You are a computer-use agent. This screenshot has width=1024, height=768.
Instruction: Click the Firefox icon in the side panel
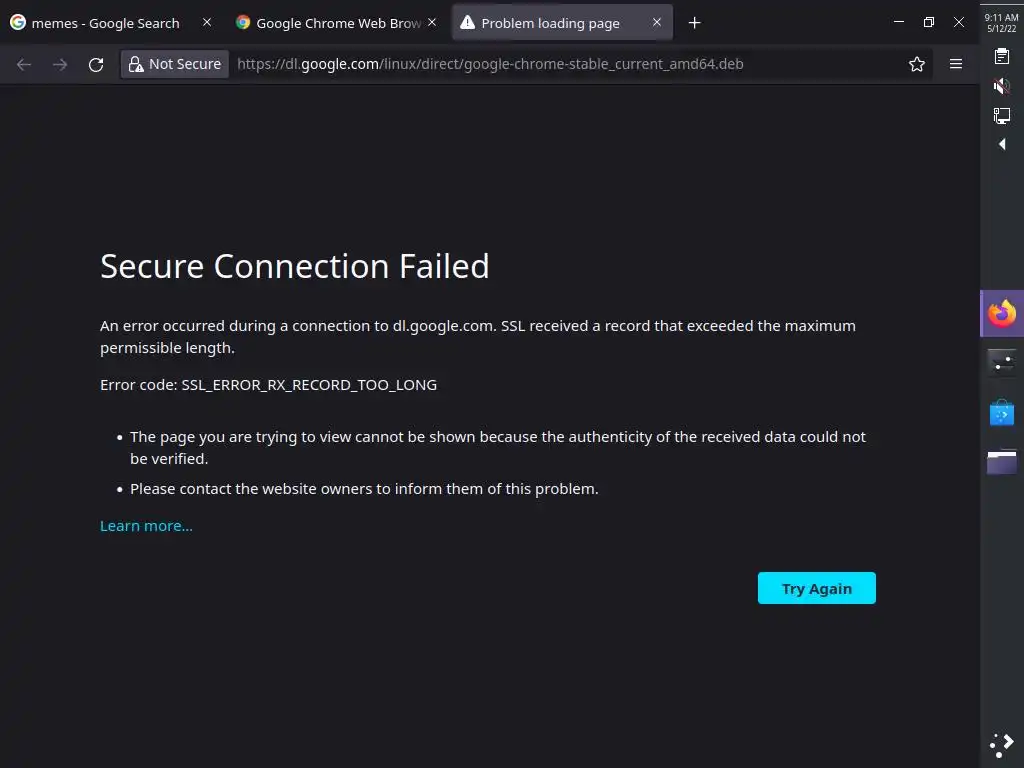pyautogui.click(x=1002, y=314)
